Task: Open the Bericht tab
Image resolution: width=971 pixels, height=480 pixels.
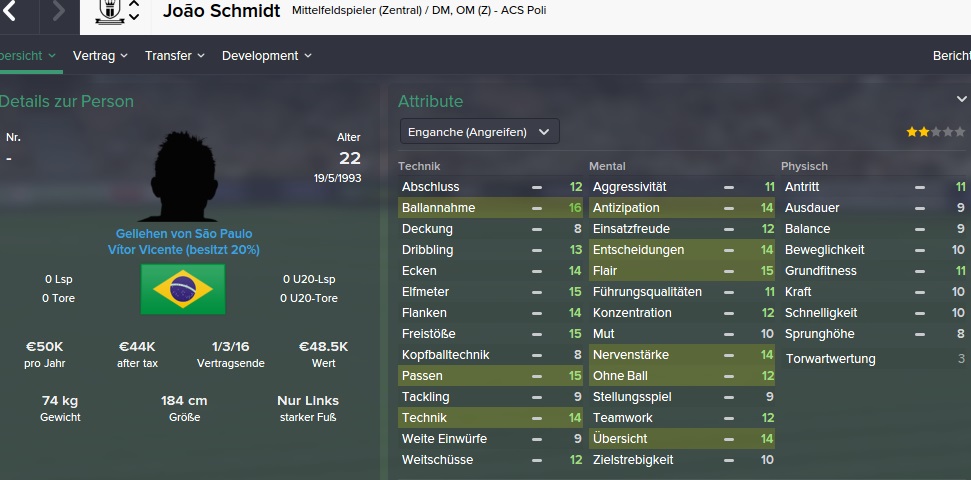Action: (951, 56)
